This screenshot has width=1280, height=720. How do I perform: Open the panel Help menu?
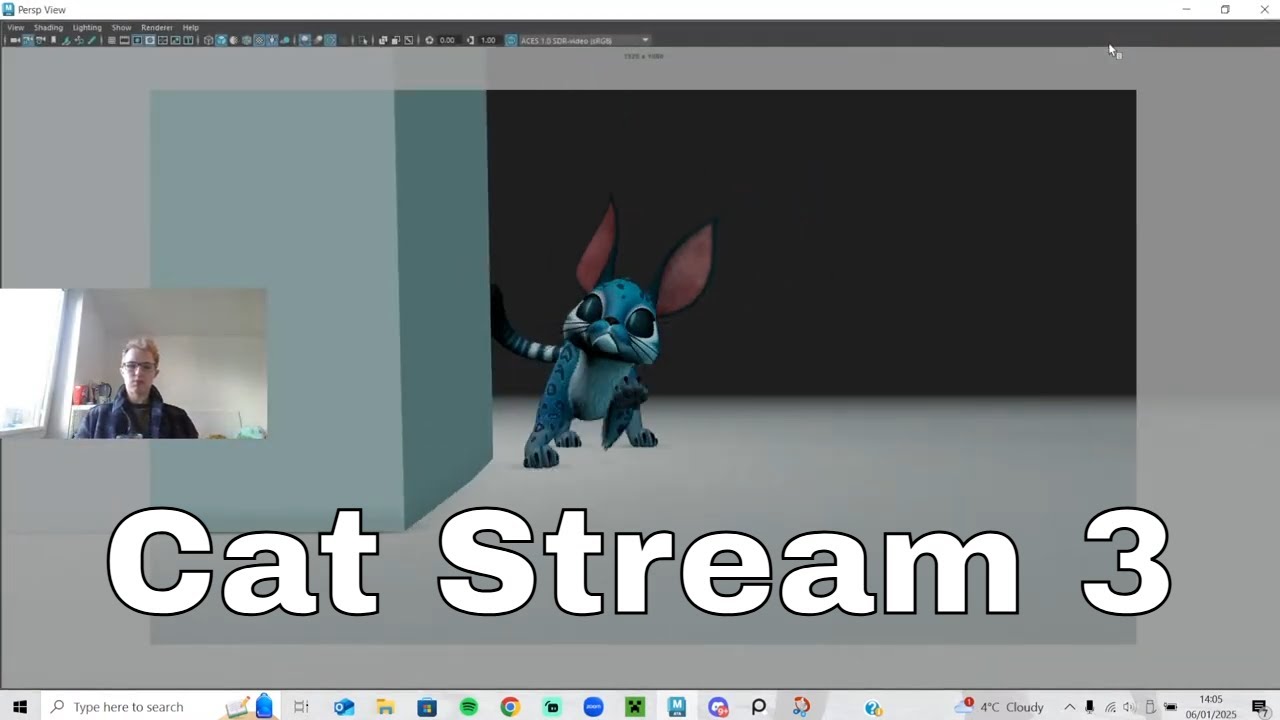tap(190, 27)
